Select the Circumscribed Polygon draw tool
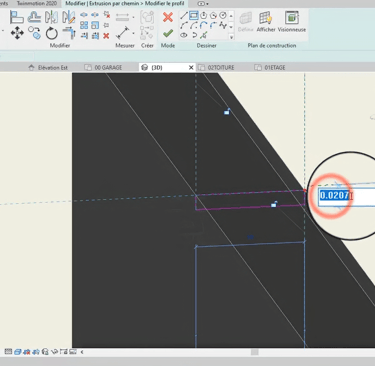Viewport: 375px width, 366px height. click(x=213, y=15)
